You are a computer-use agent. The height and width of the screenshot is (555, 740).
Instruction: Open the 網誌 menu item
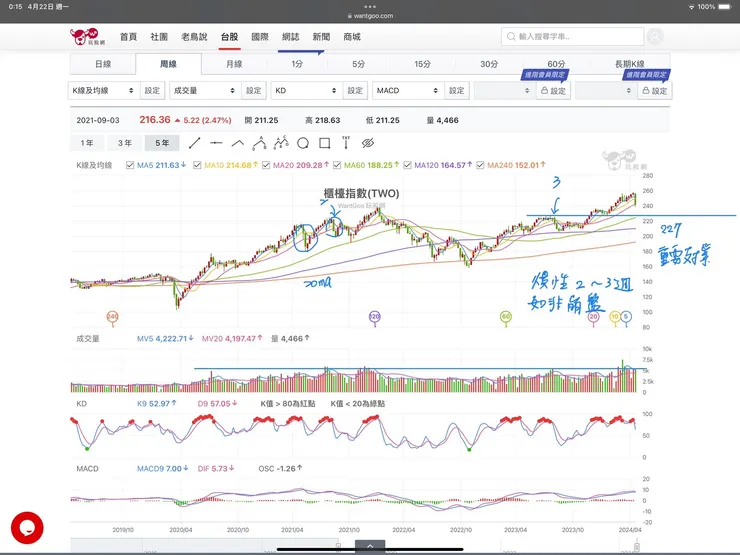tap(291, 37)
